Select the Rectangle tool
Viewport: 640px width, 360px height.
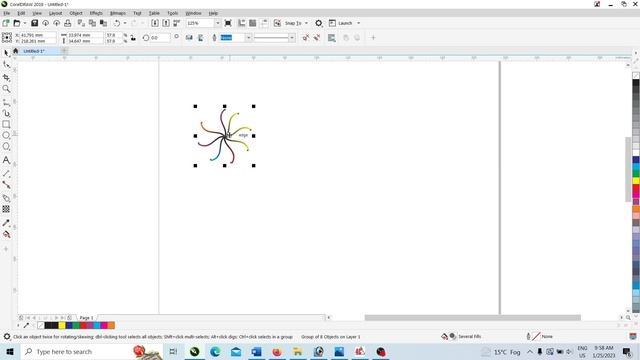6,124
